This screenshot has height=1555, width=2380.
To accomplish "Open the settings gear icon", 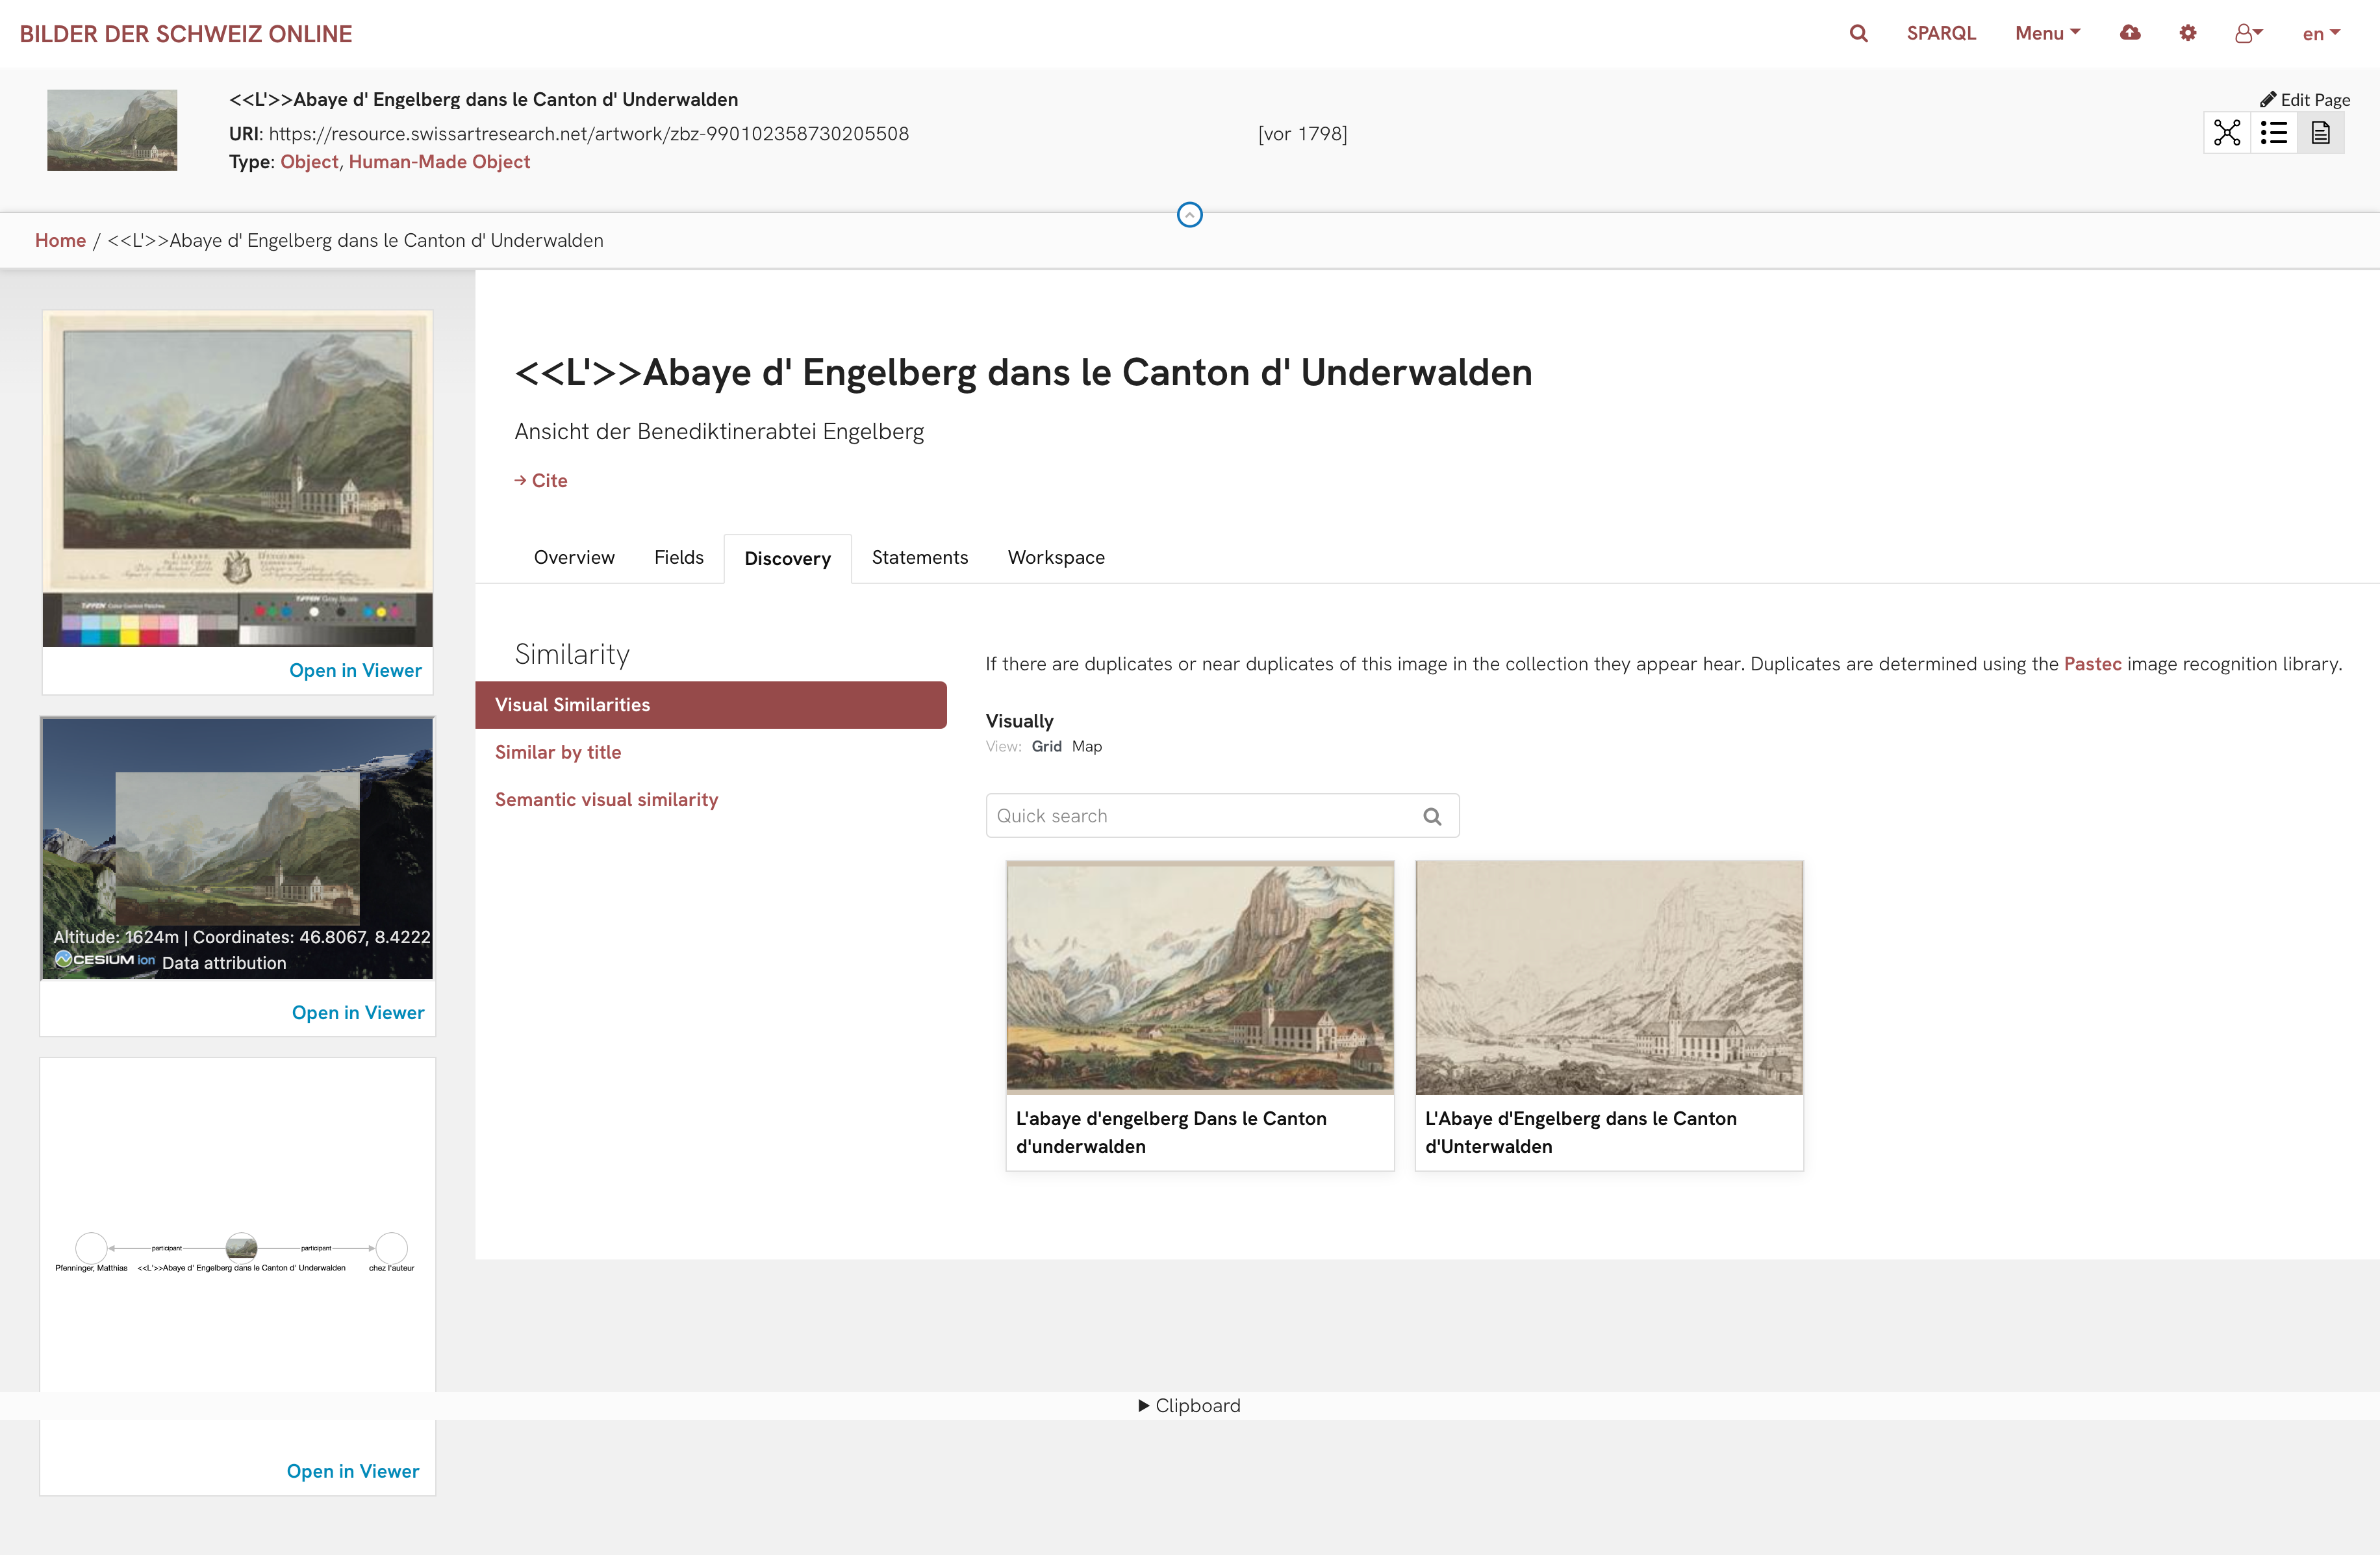I will [x=2188, y=33].
